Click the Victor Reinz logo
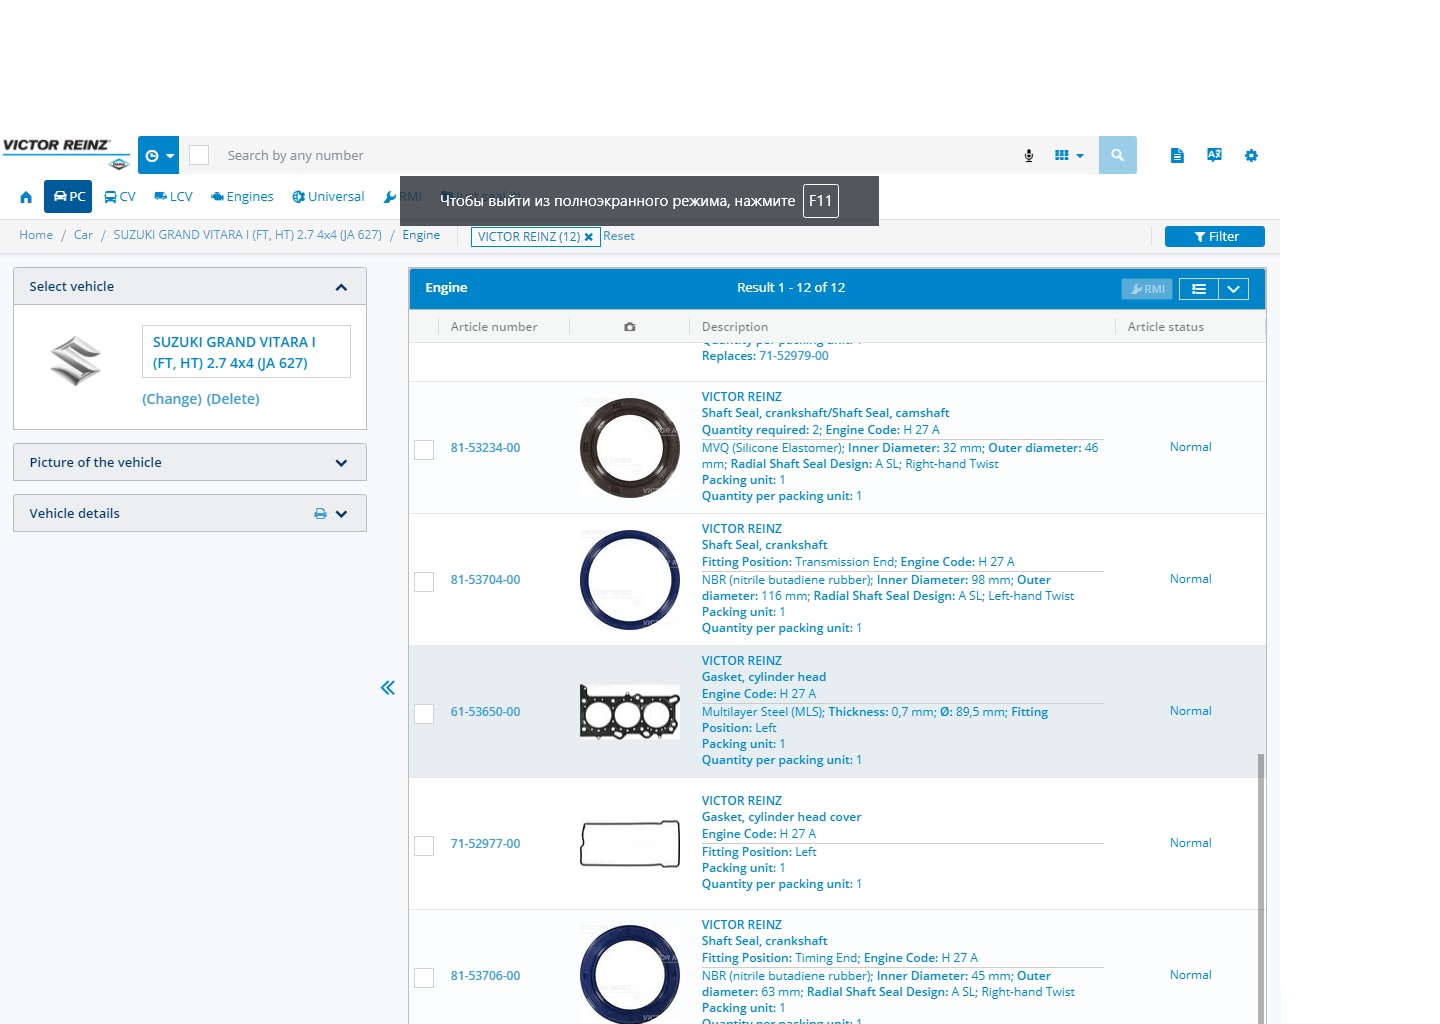 click(x=66, y=154)
